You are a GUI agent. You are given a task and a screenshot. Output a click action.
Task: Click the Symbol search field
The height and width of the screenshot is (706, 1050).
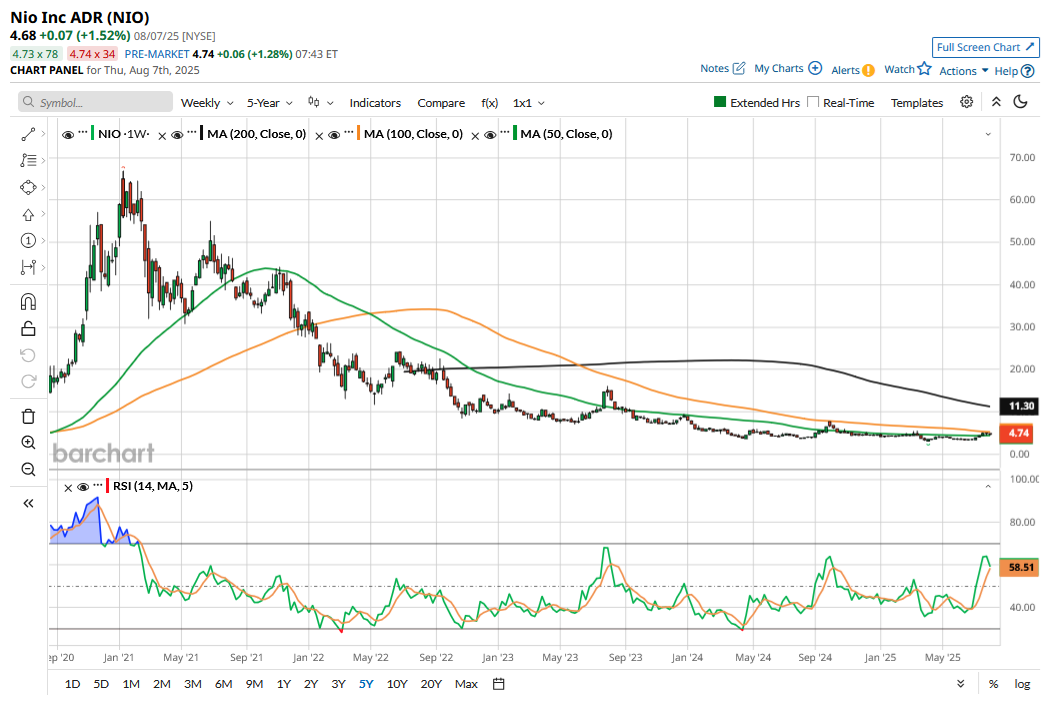95,102
